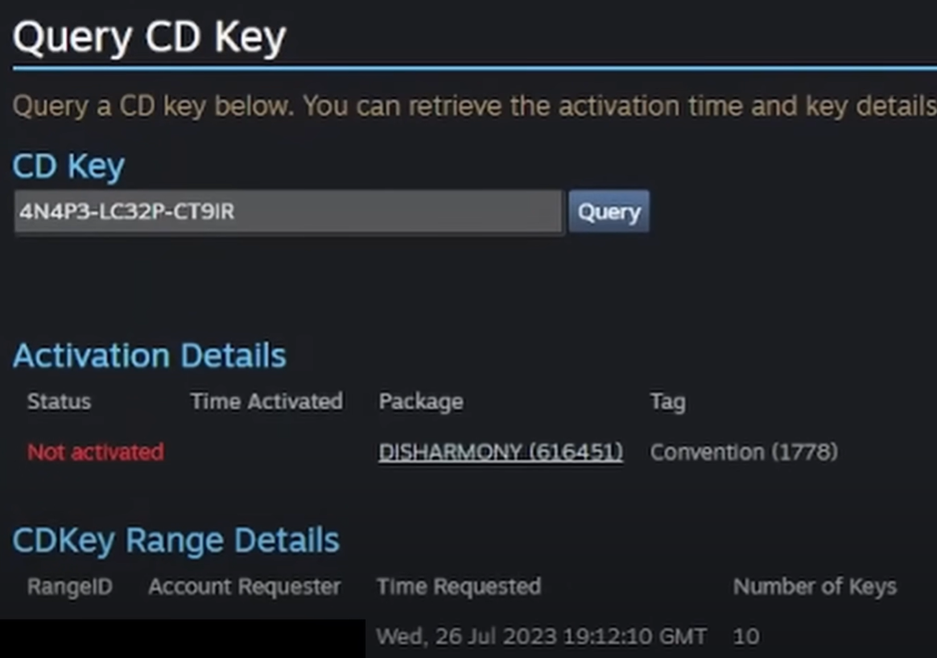Click the Account Requester column header
This screenshot has height=658, width=937.
244,587
